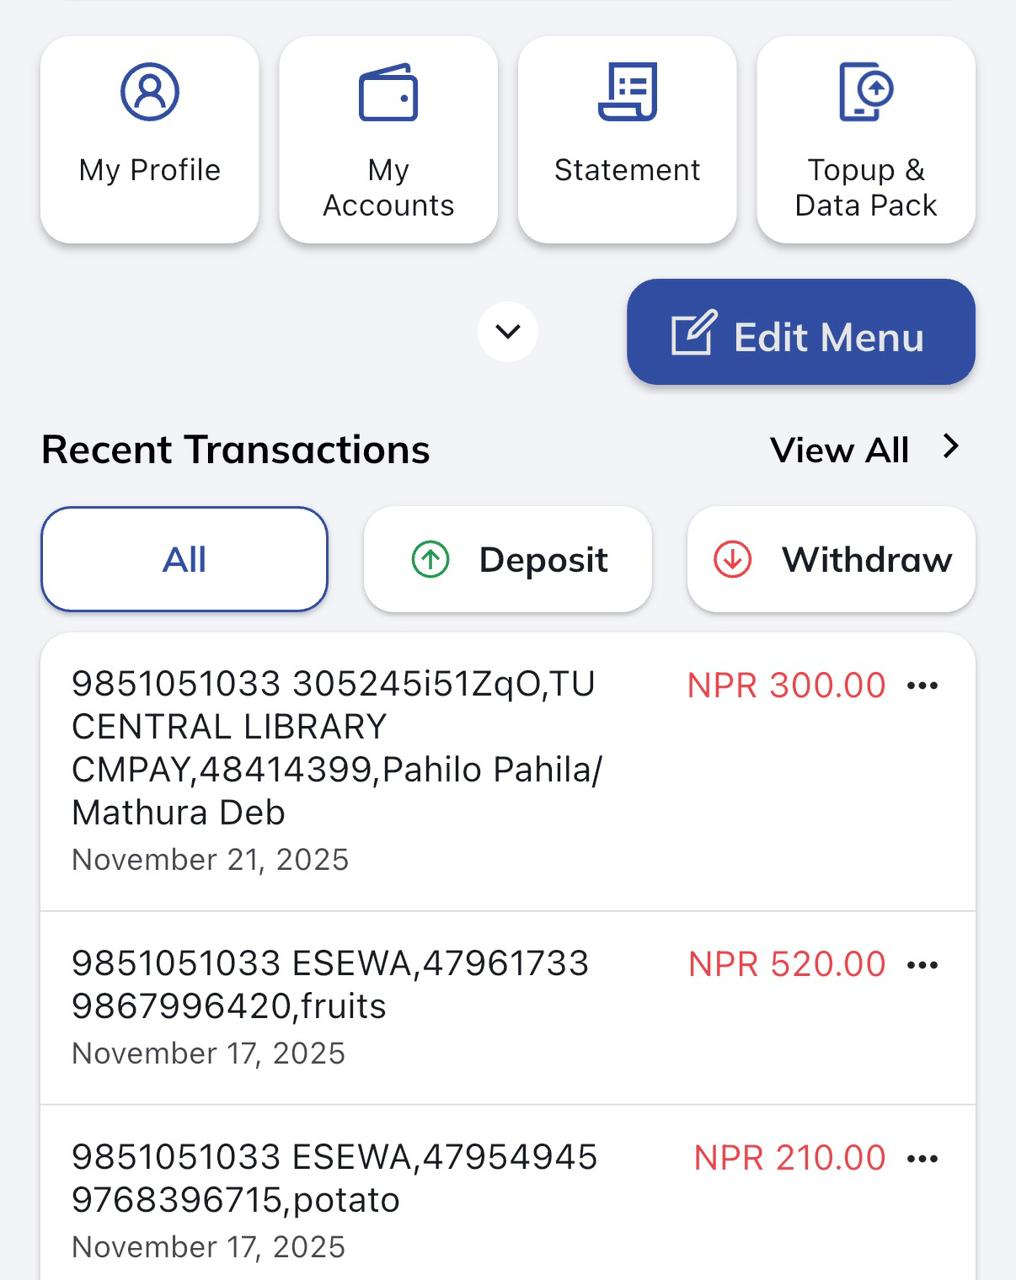Select the All transactions filter tab
The width and height of the screenshot is (1016, 1280).
click(184, 559)
